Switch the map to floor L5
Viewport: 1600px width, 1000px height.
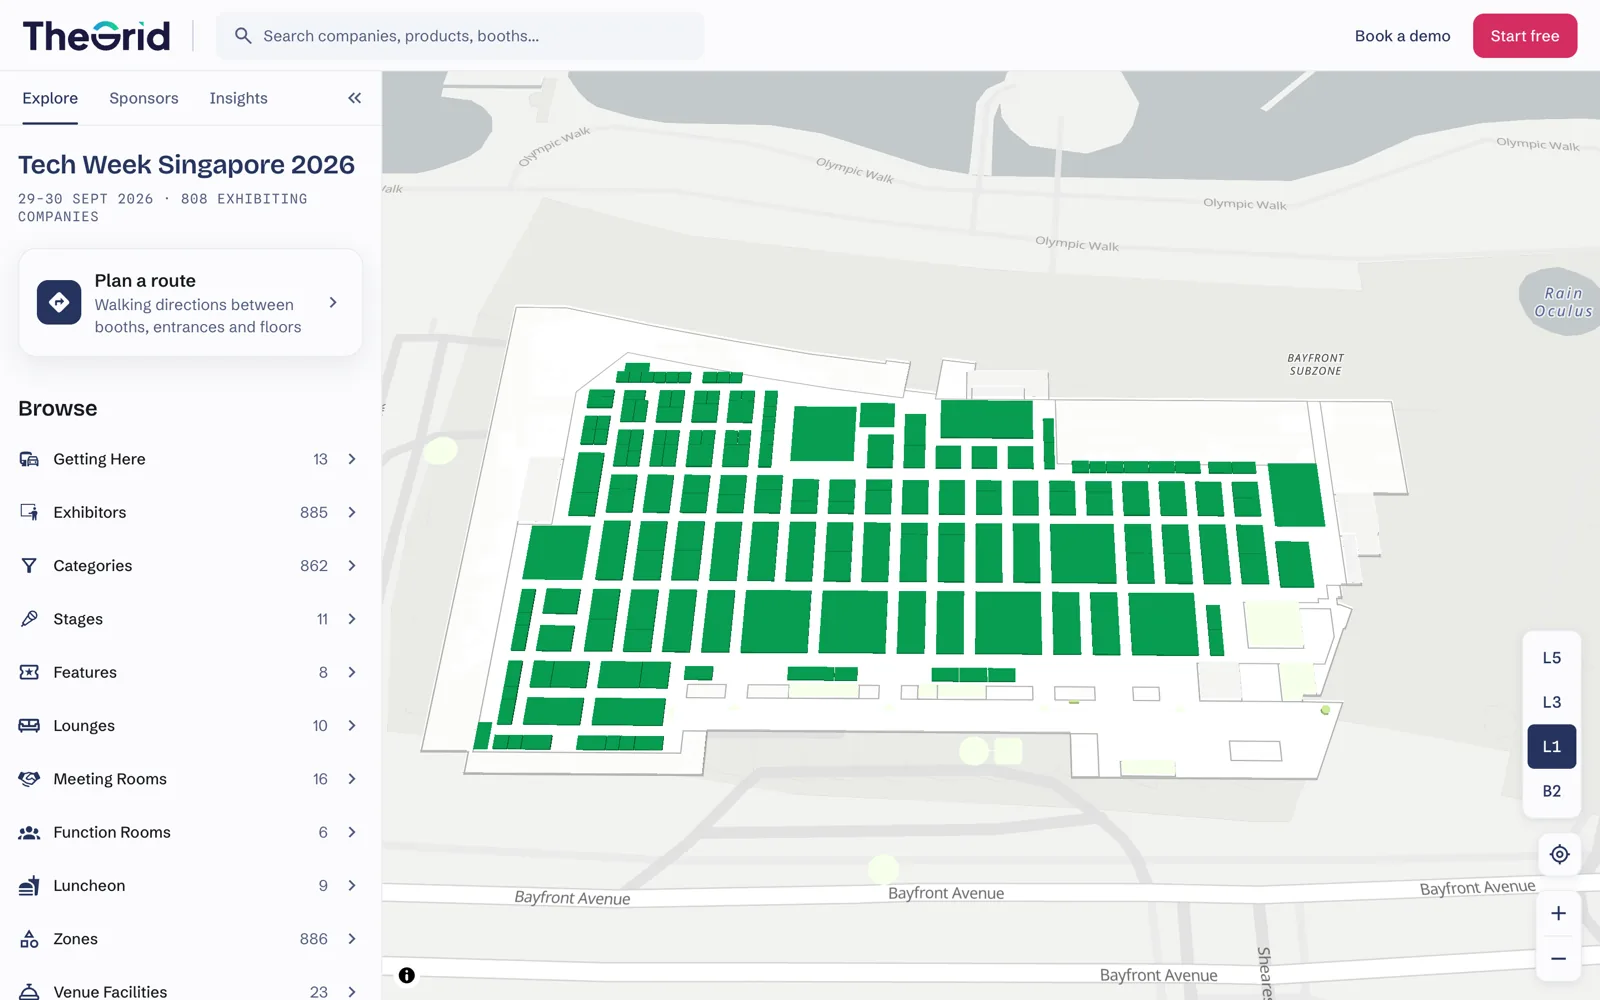click(1551, 658)
